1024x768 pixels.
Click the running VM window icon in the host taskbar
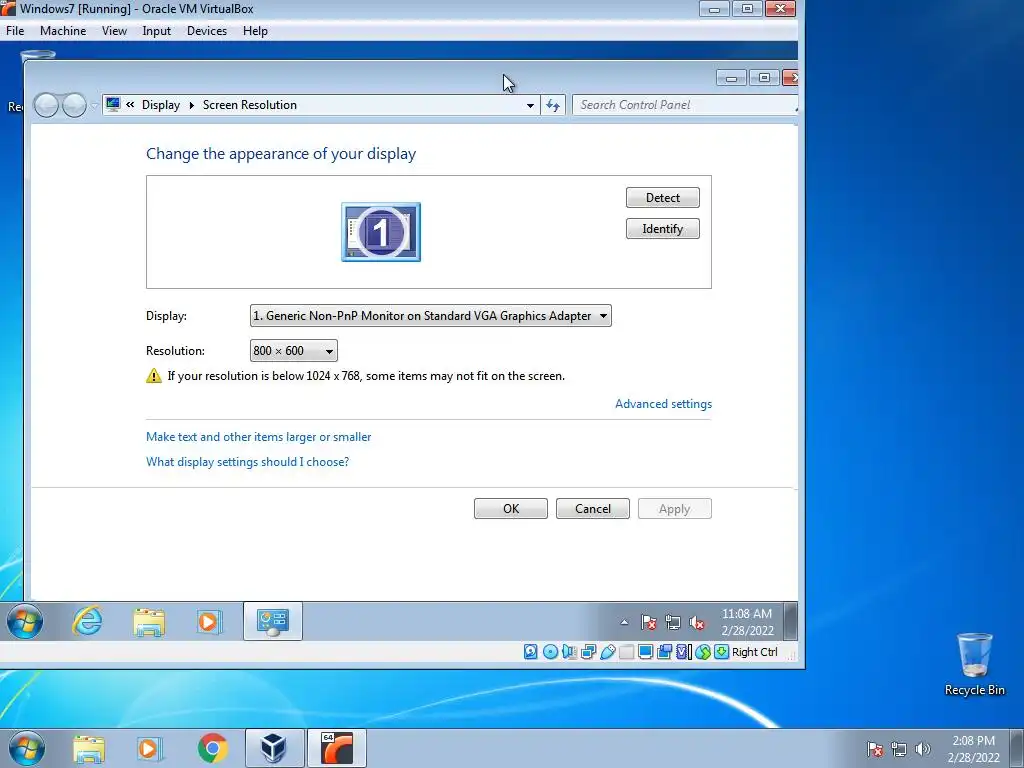[x=336, y=748]
